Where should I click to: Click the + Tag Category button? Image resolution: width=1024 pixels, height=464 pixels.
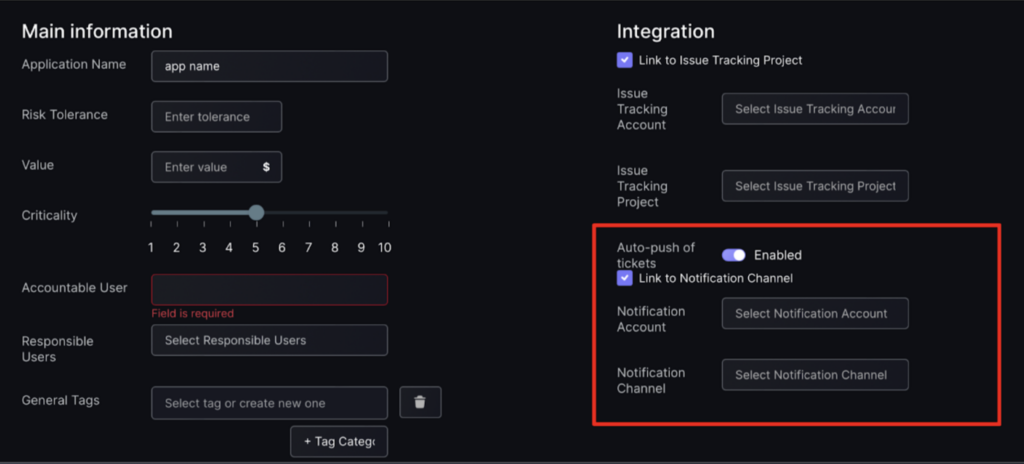pos(339,442)
